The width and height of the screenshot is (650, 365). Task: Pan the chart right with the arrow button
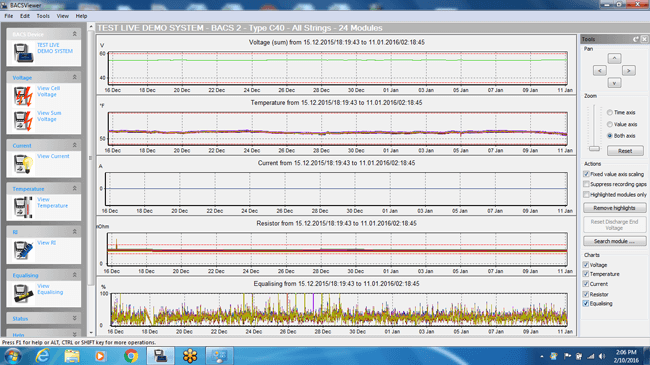click(x=628, y=71)
